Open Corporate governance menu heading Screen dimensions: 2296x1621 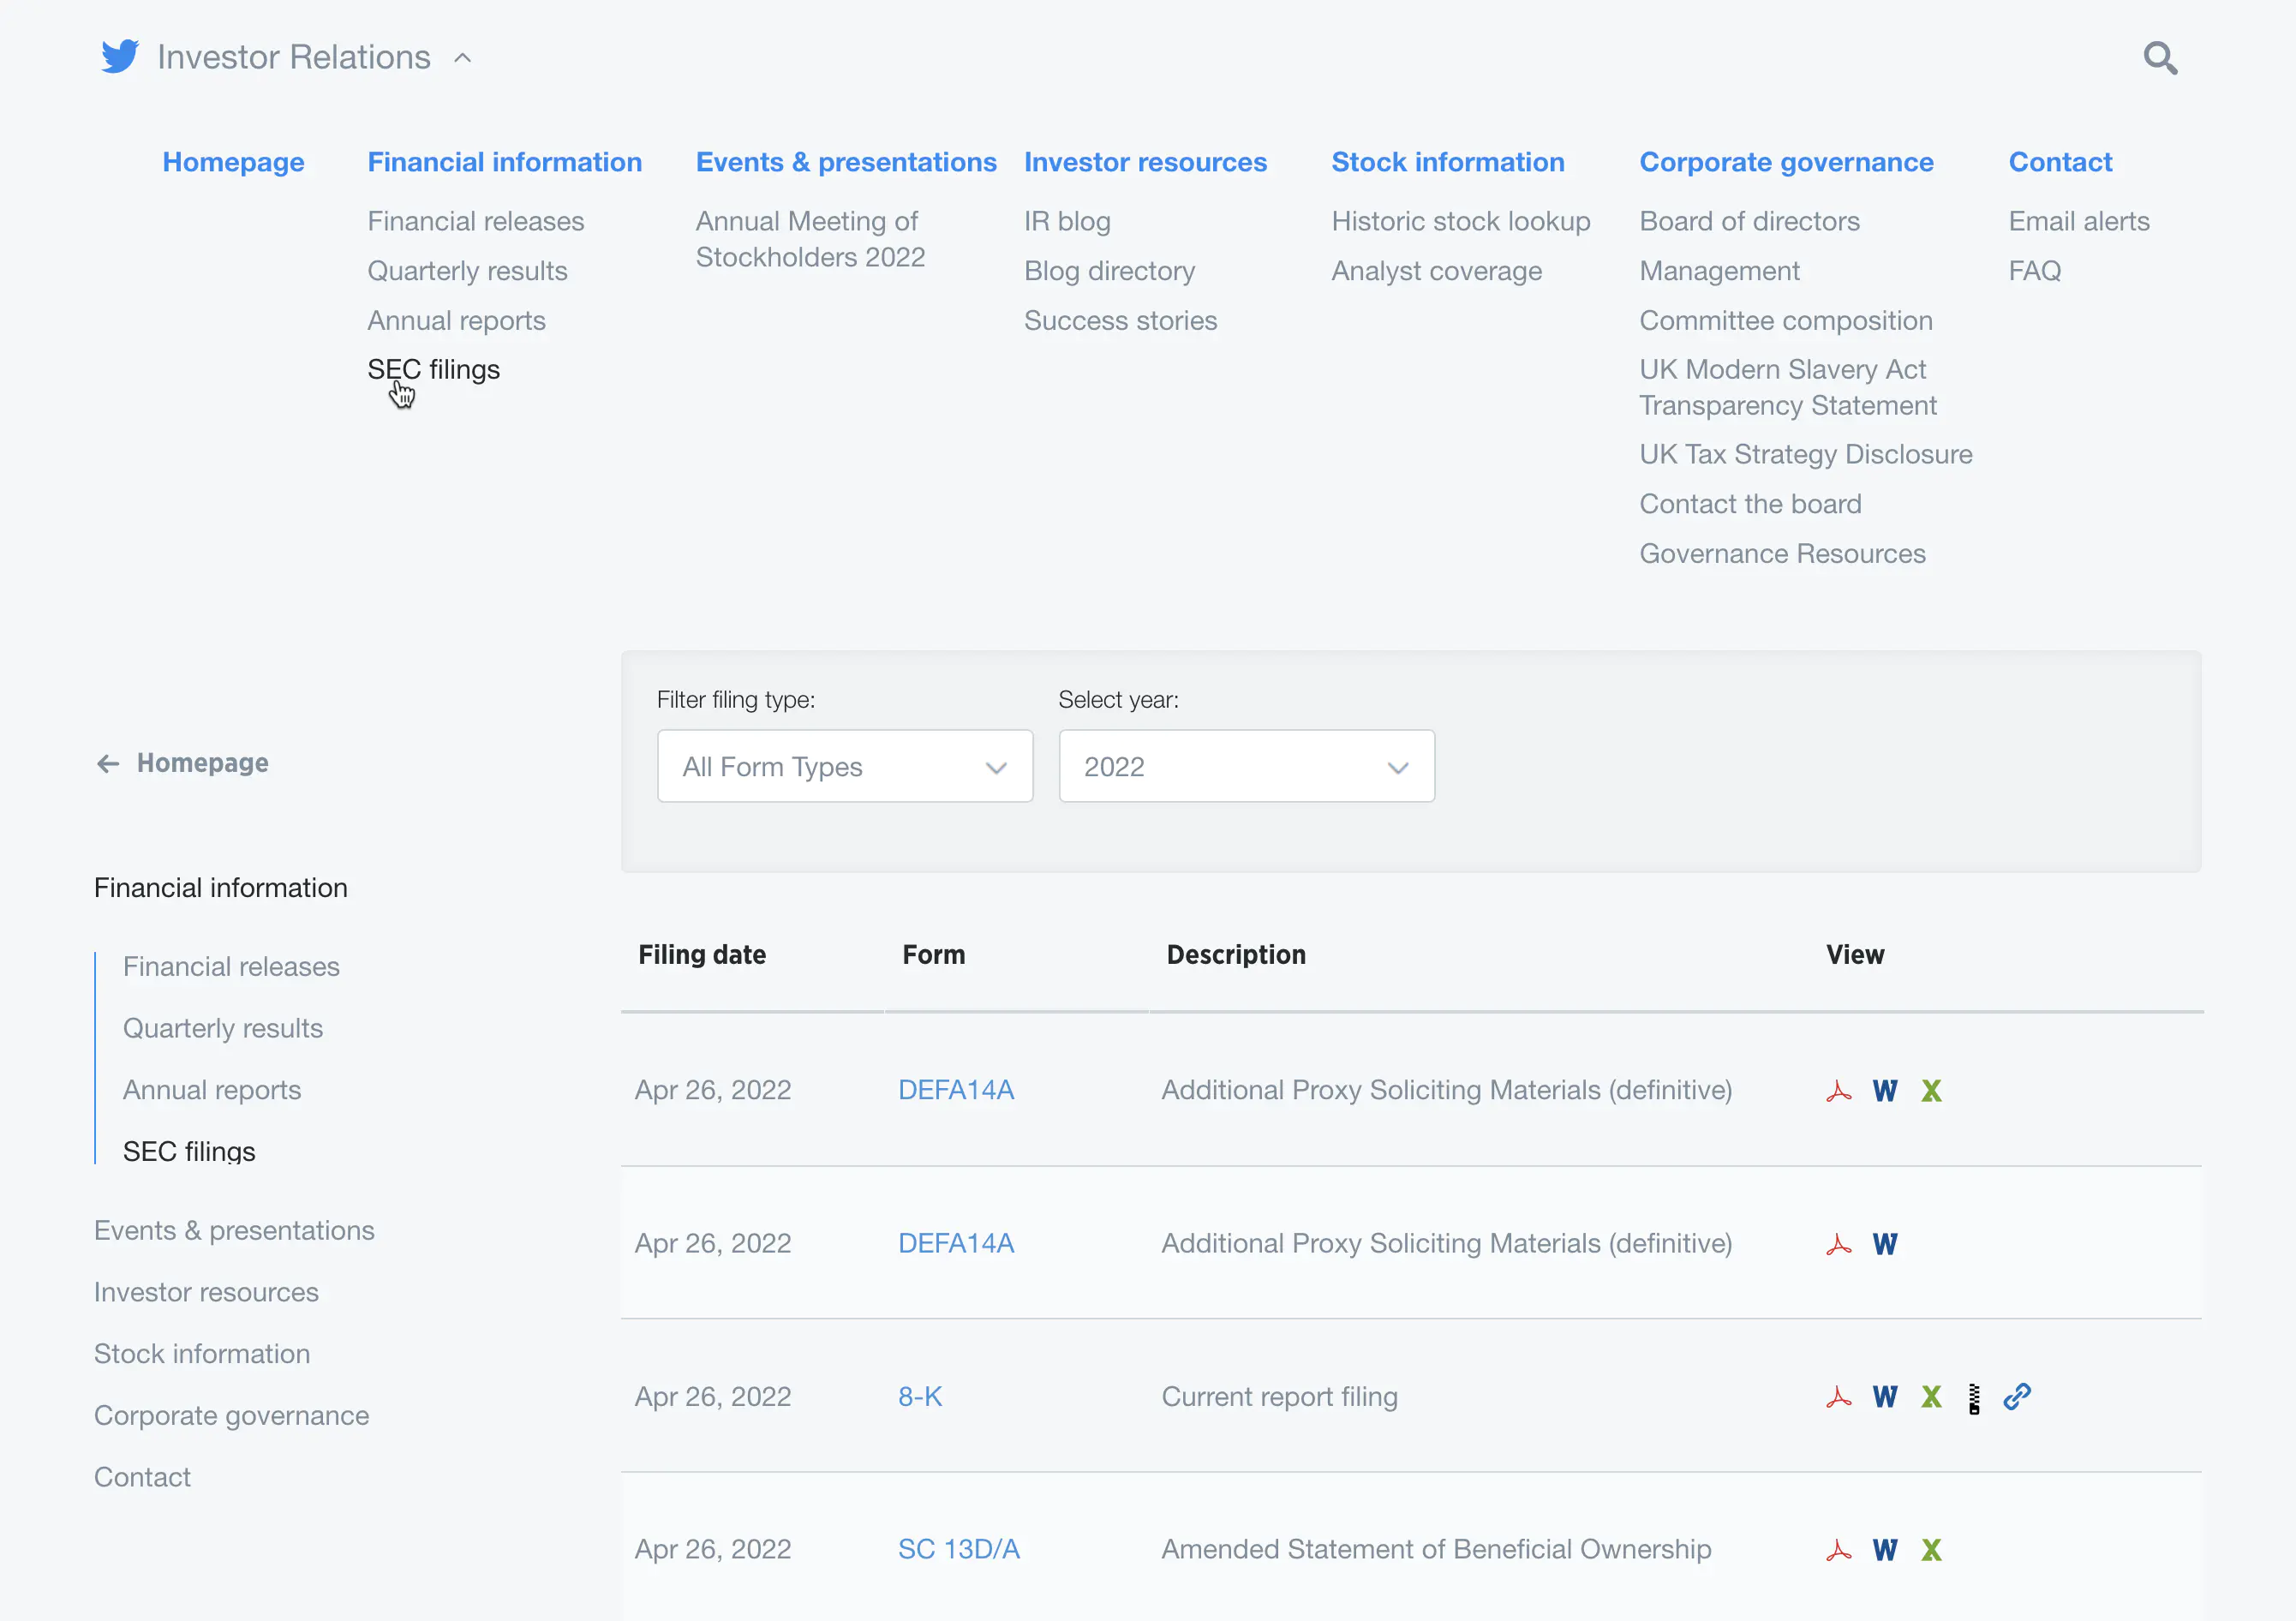tap(1785, 162)
